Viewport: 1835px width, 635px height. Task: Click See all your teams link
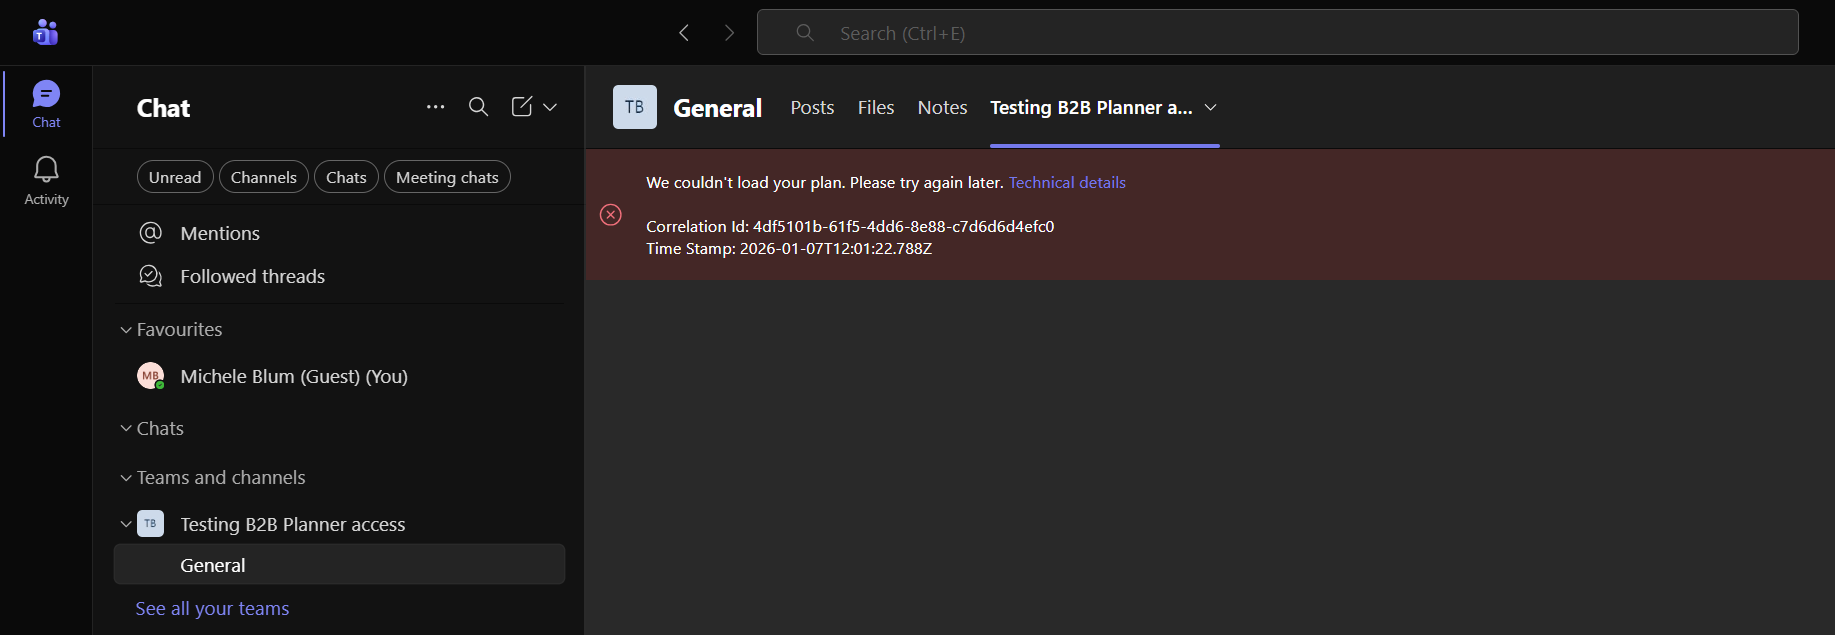[212, 608]
